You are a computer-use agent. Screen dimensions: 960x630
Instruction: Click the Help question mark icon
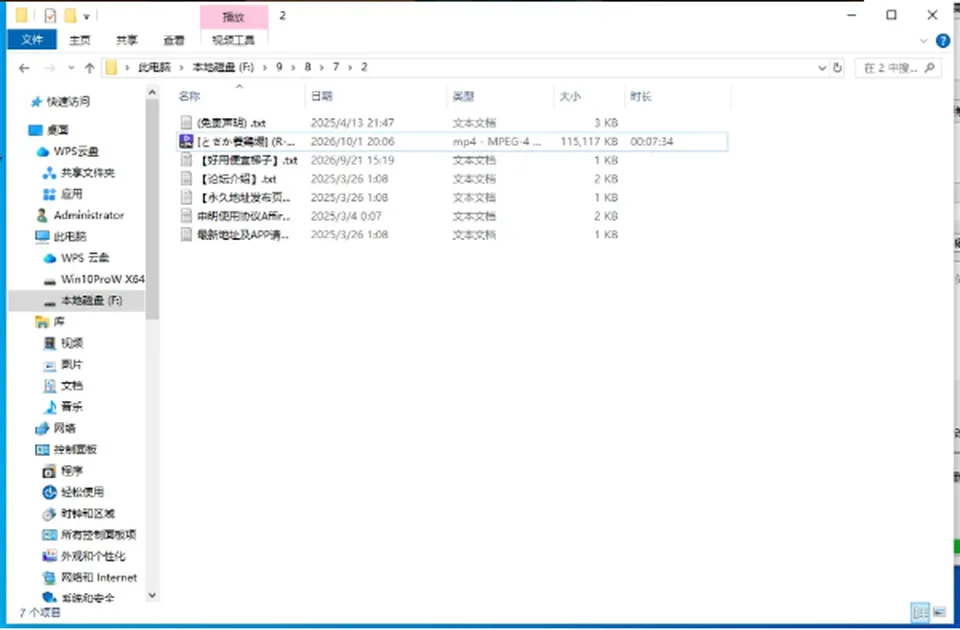(943, 41)
